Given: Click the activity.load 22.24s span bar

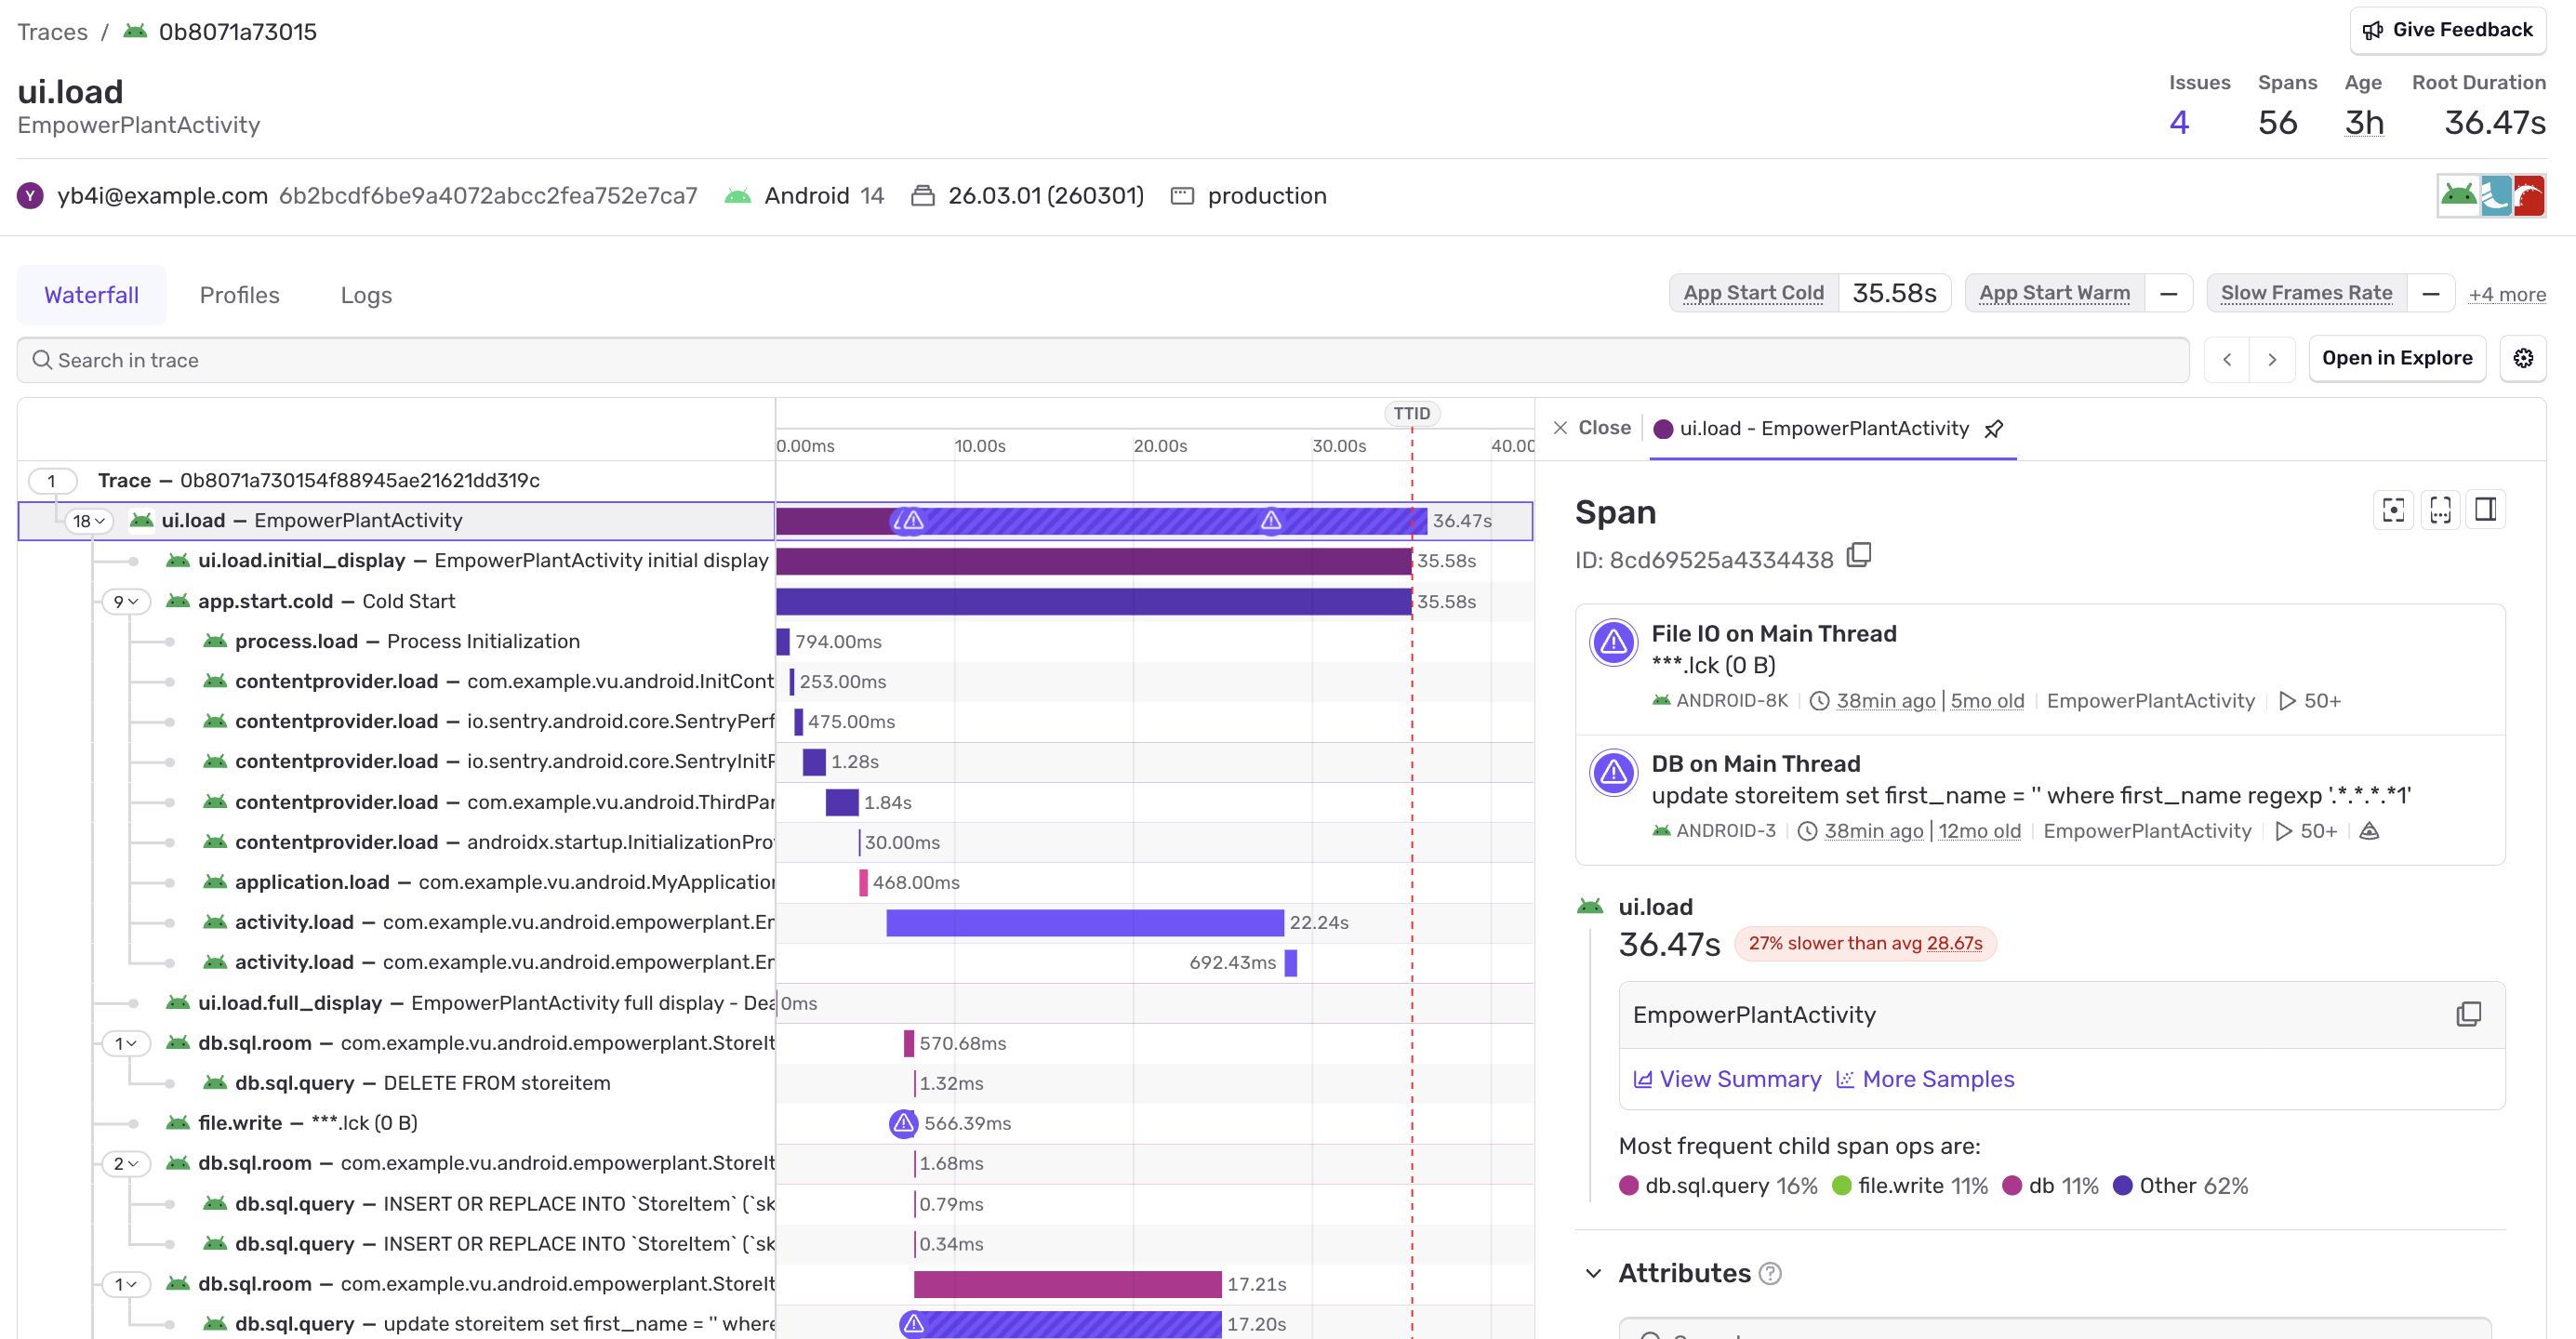Looking at the screenshot, I should pos(1084,923).
